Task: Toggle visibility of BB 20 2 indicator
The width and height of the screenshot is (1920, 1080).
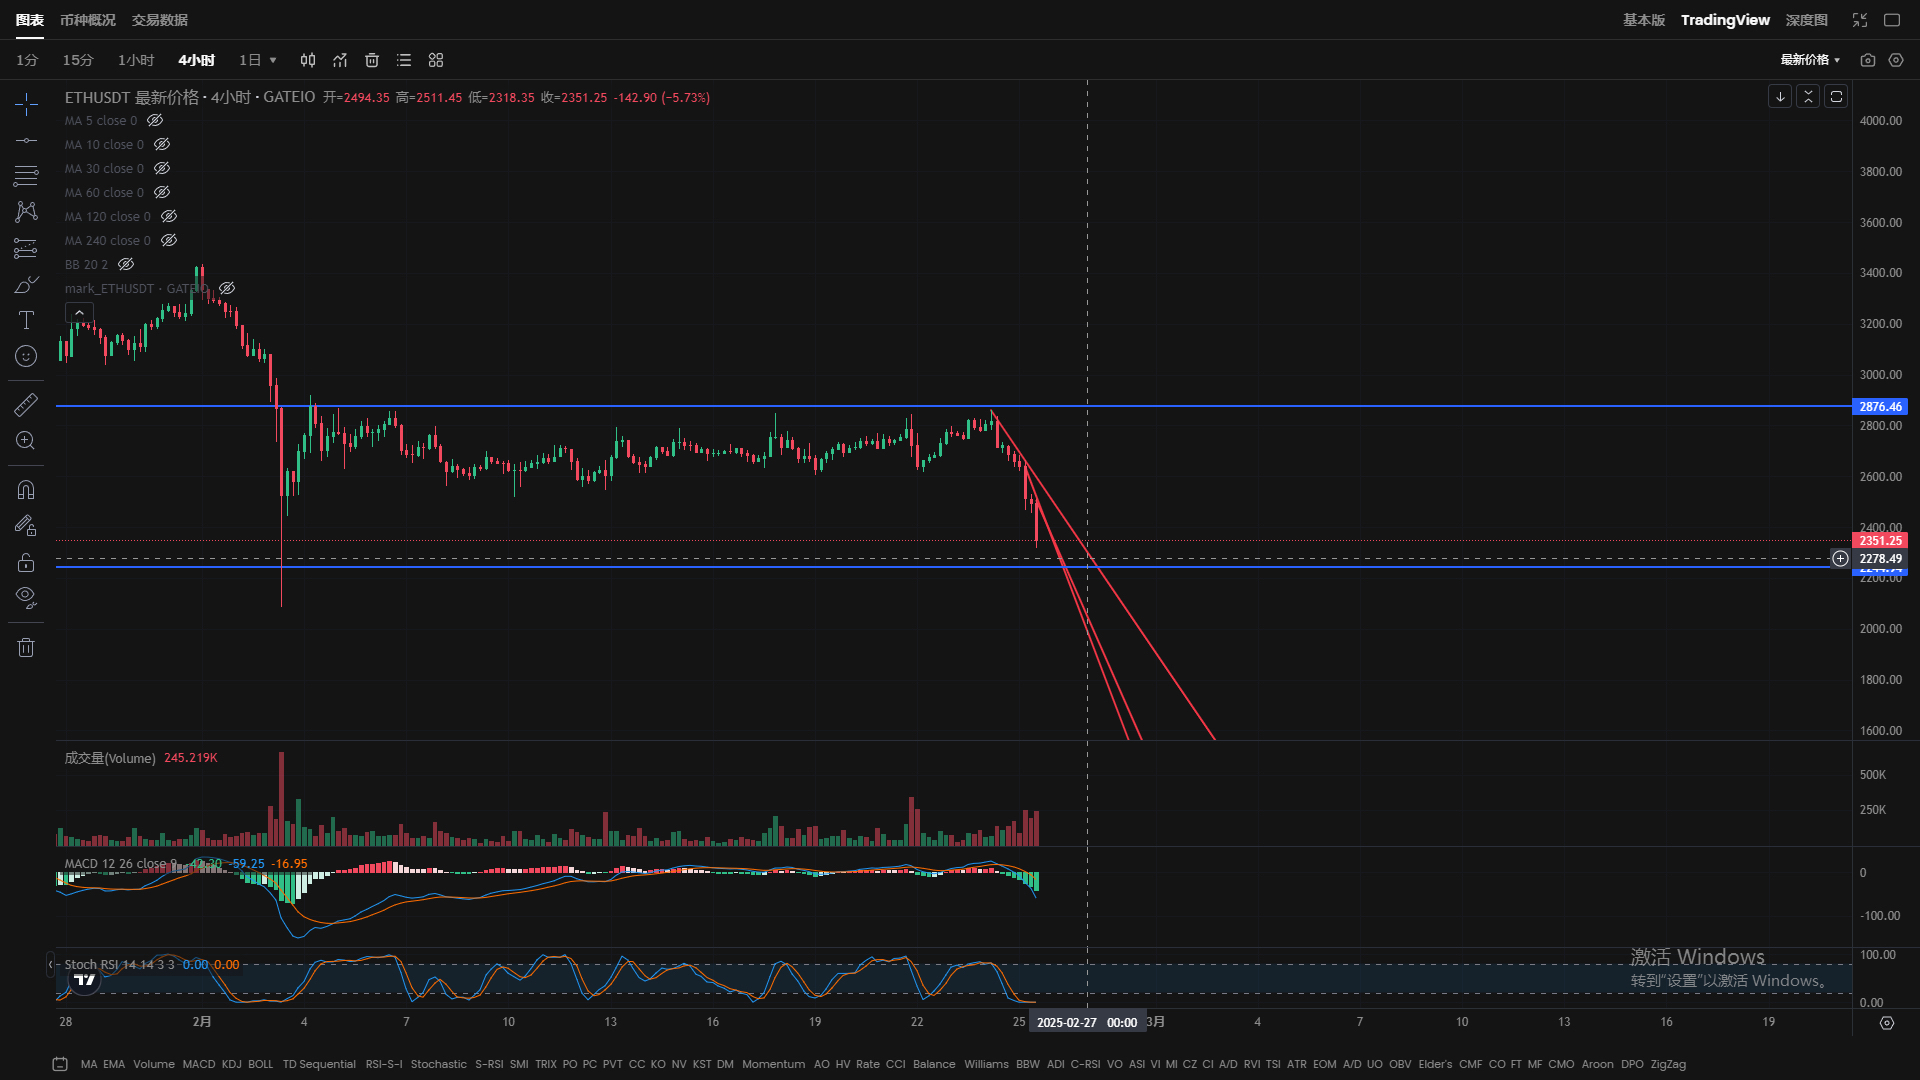Action: point(126,265)
